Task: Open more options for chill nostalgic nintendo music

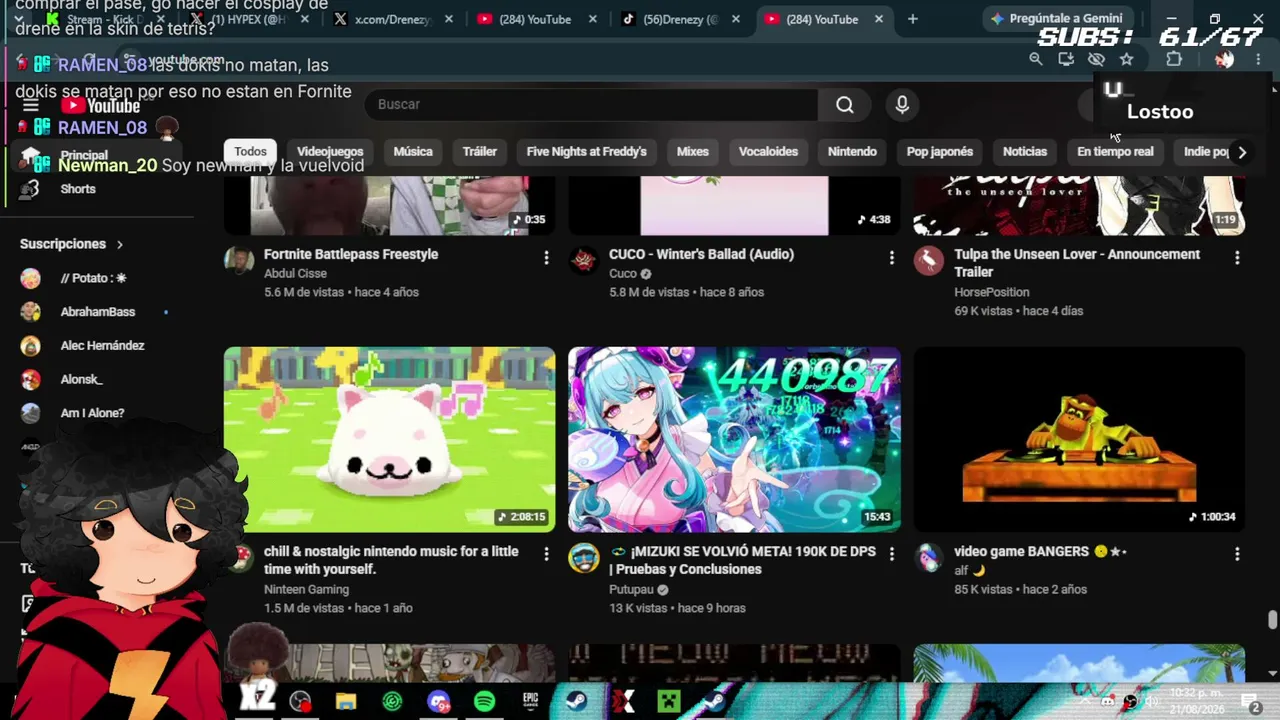Action: [x=546, y=554]
